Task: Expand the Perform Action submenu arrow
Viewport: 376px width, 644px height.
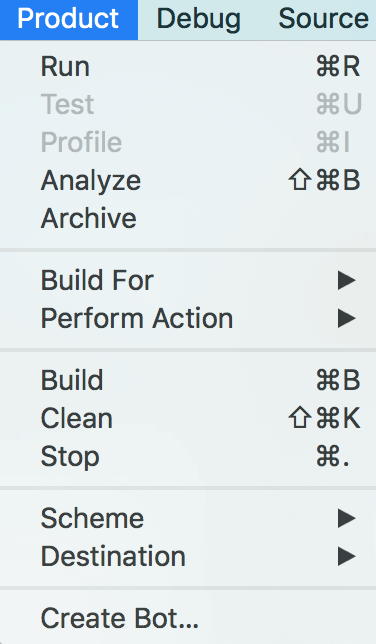Action: click(346, 318)
